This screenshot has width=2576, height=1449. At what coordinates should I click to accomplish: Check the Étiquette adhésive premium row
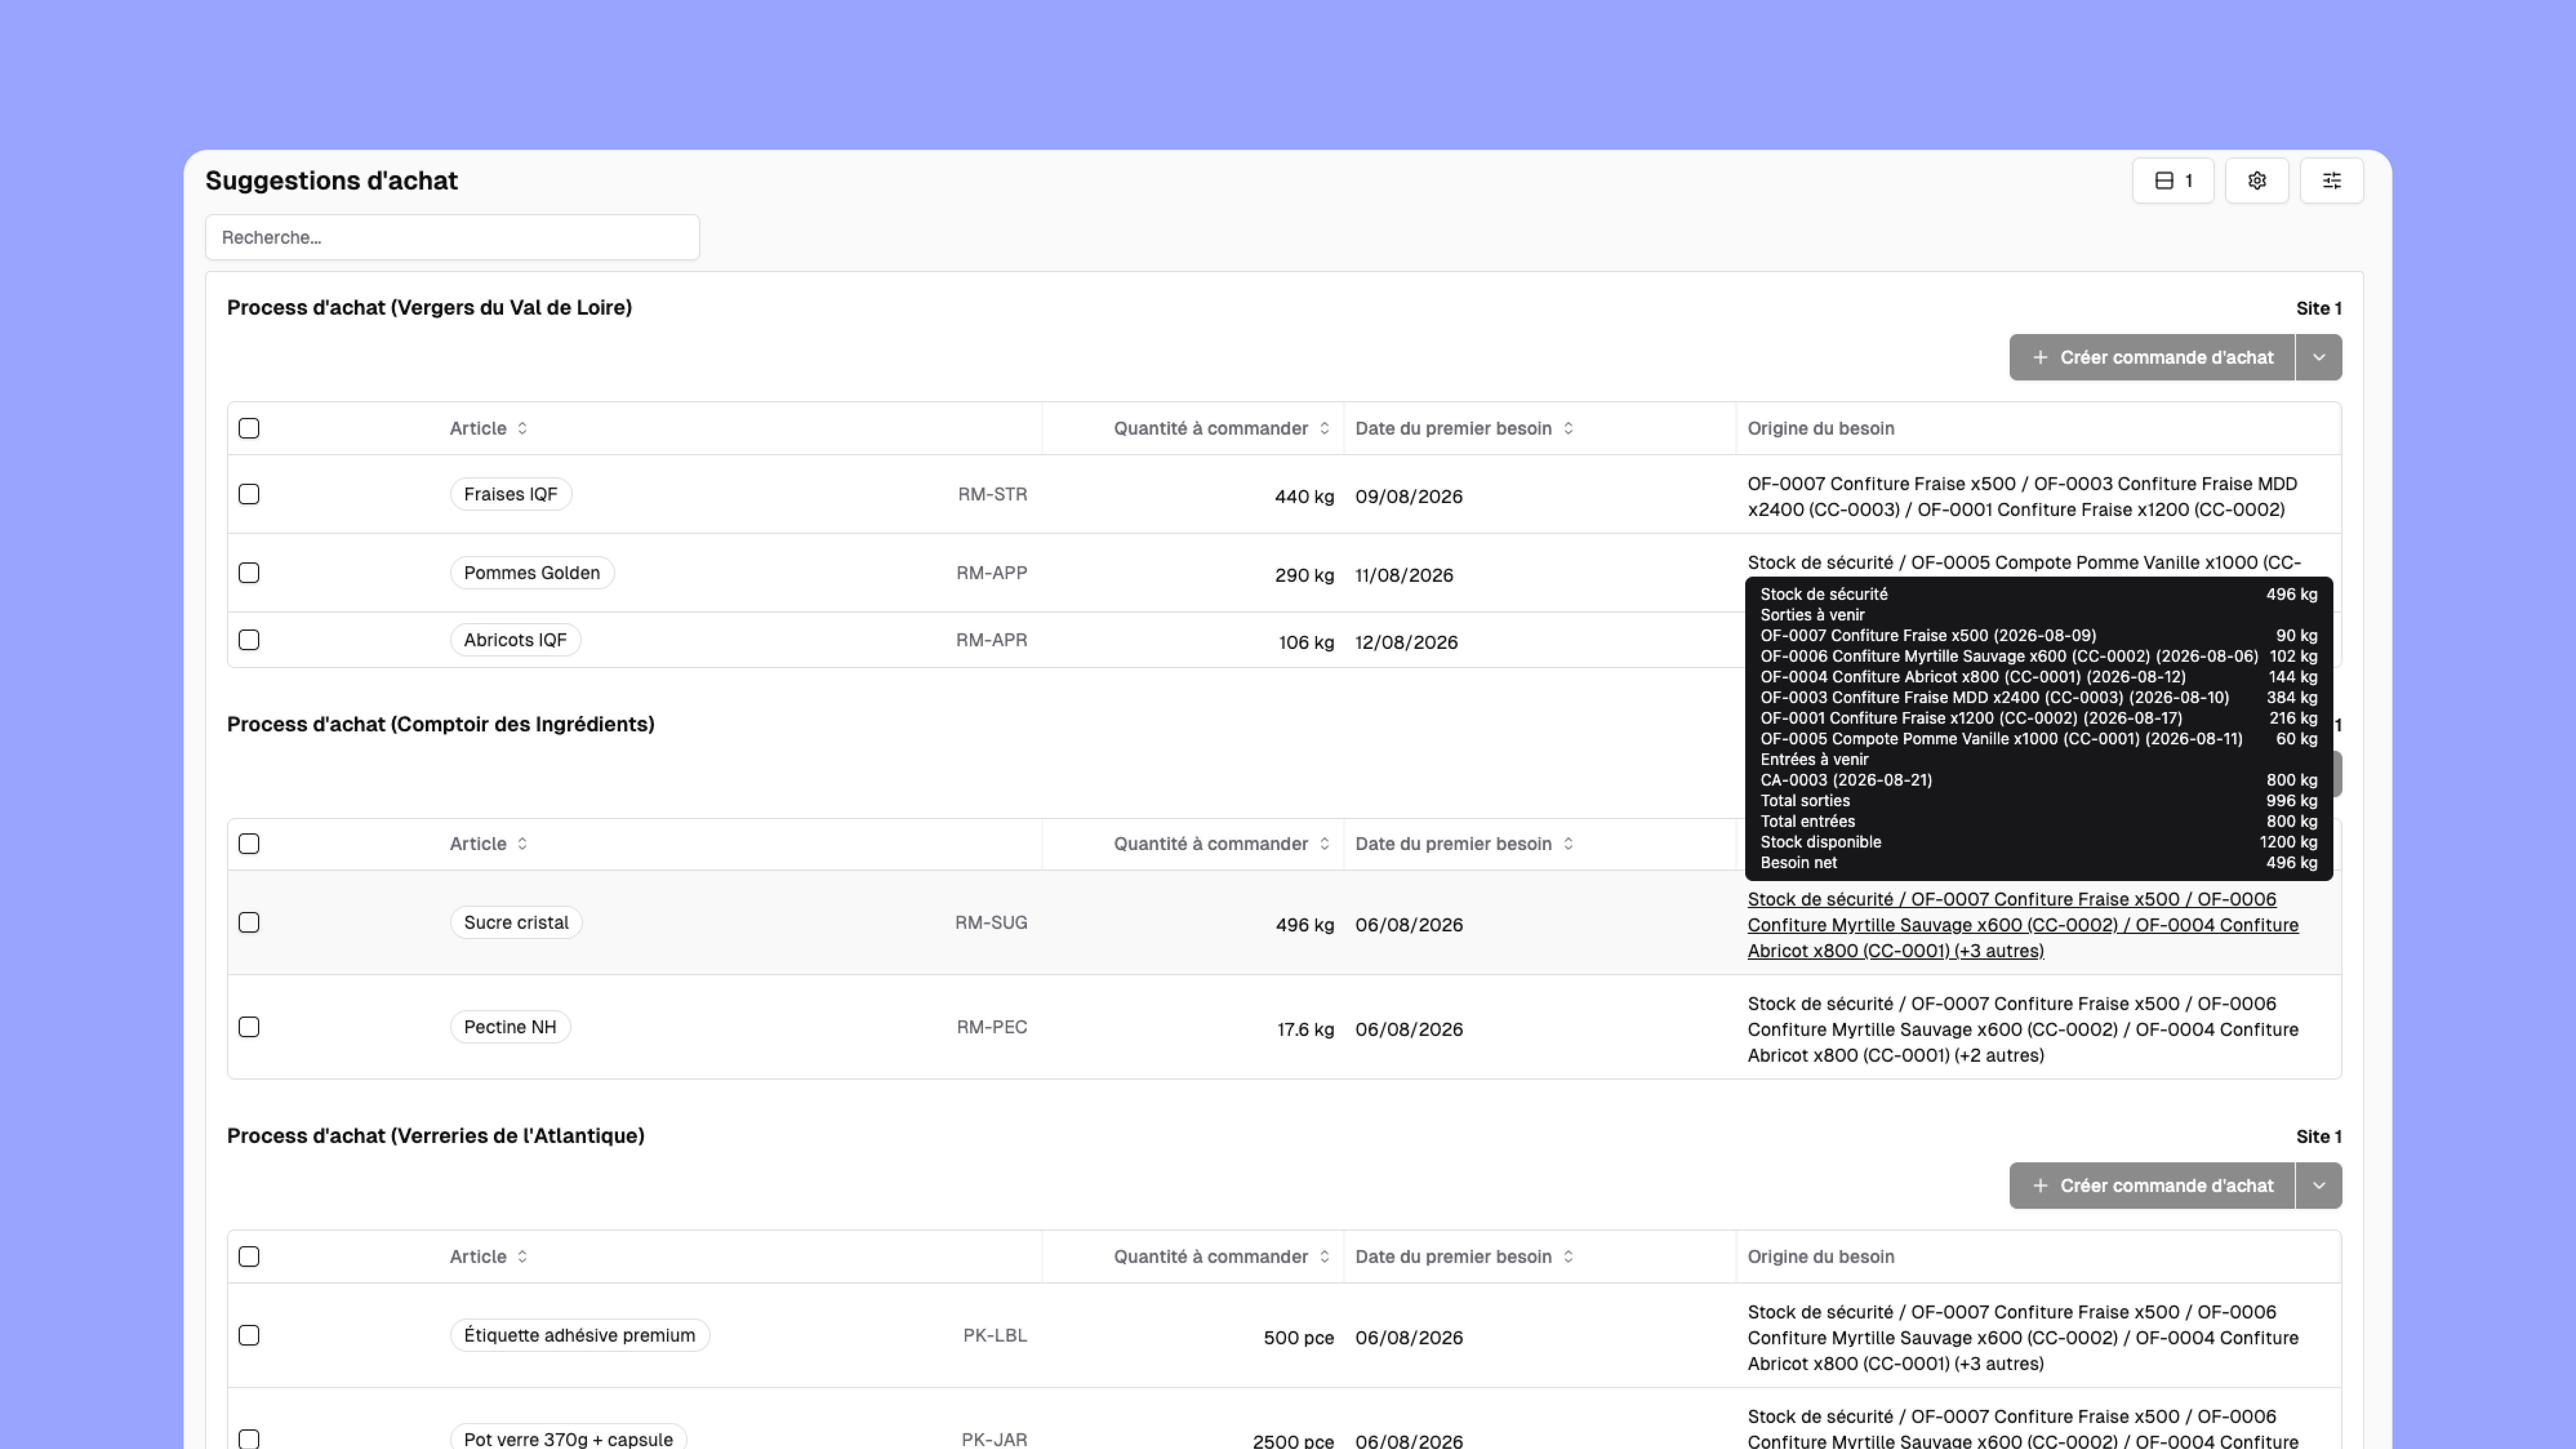pyautogui.click(x=249, y=1336)
